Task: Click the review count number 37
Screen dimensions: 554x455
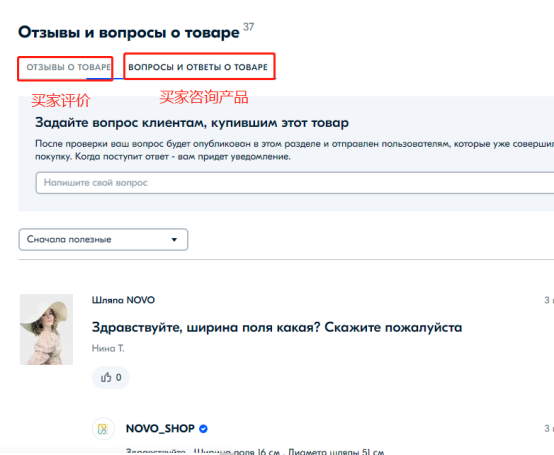Action: (x=248, y=27)
